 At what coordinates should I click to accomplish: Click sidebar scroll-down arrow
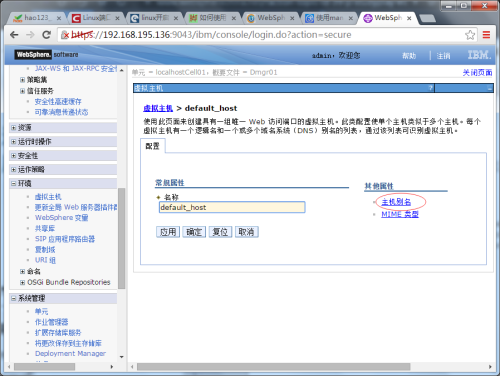click(122, 357)
